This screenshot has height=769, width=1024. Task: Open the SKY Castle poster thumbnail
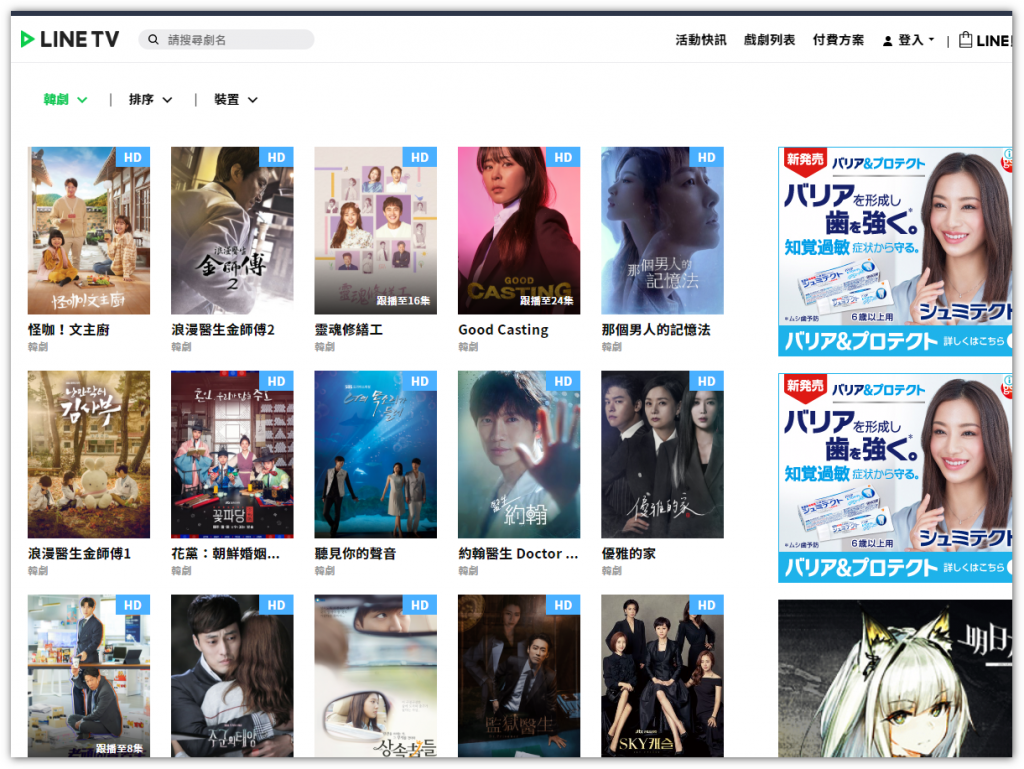tap(662, 676)
